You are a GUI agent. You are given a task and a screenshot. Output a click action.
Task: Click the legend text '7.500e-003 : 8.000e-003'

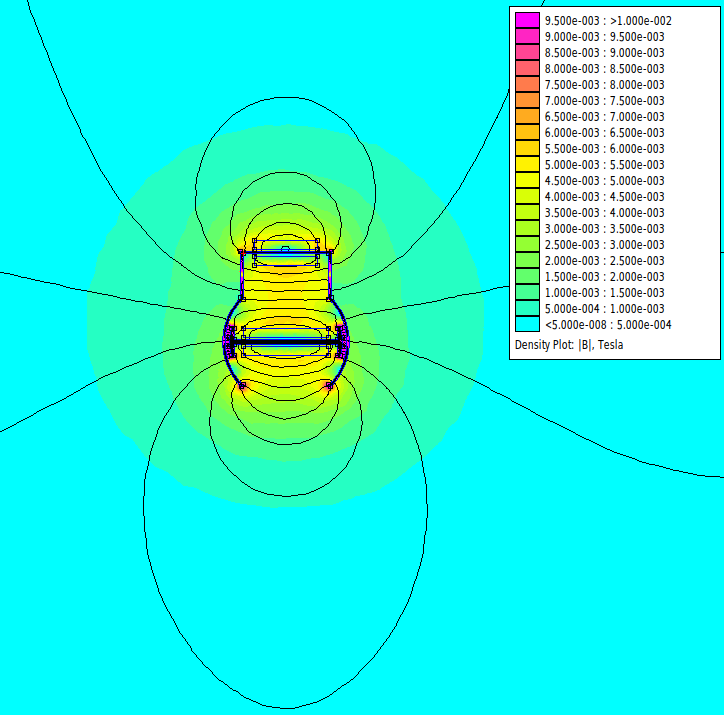pos(604,85)
